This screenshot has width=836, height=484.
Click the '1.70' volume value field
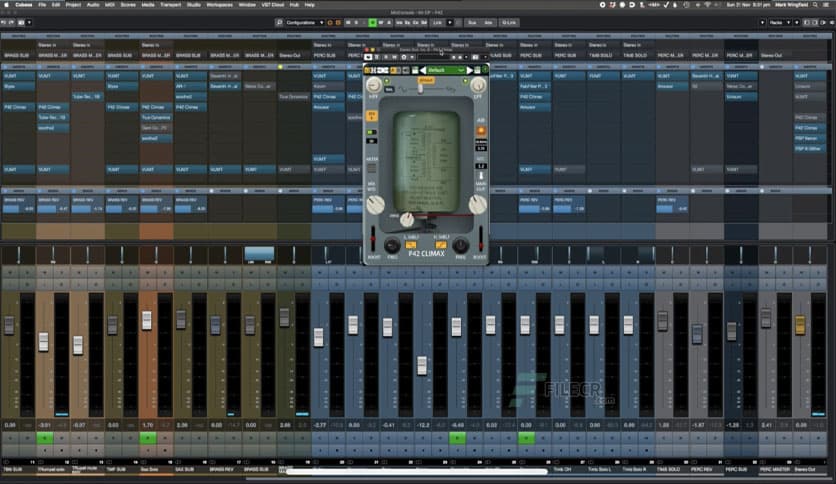148,425
